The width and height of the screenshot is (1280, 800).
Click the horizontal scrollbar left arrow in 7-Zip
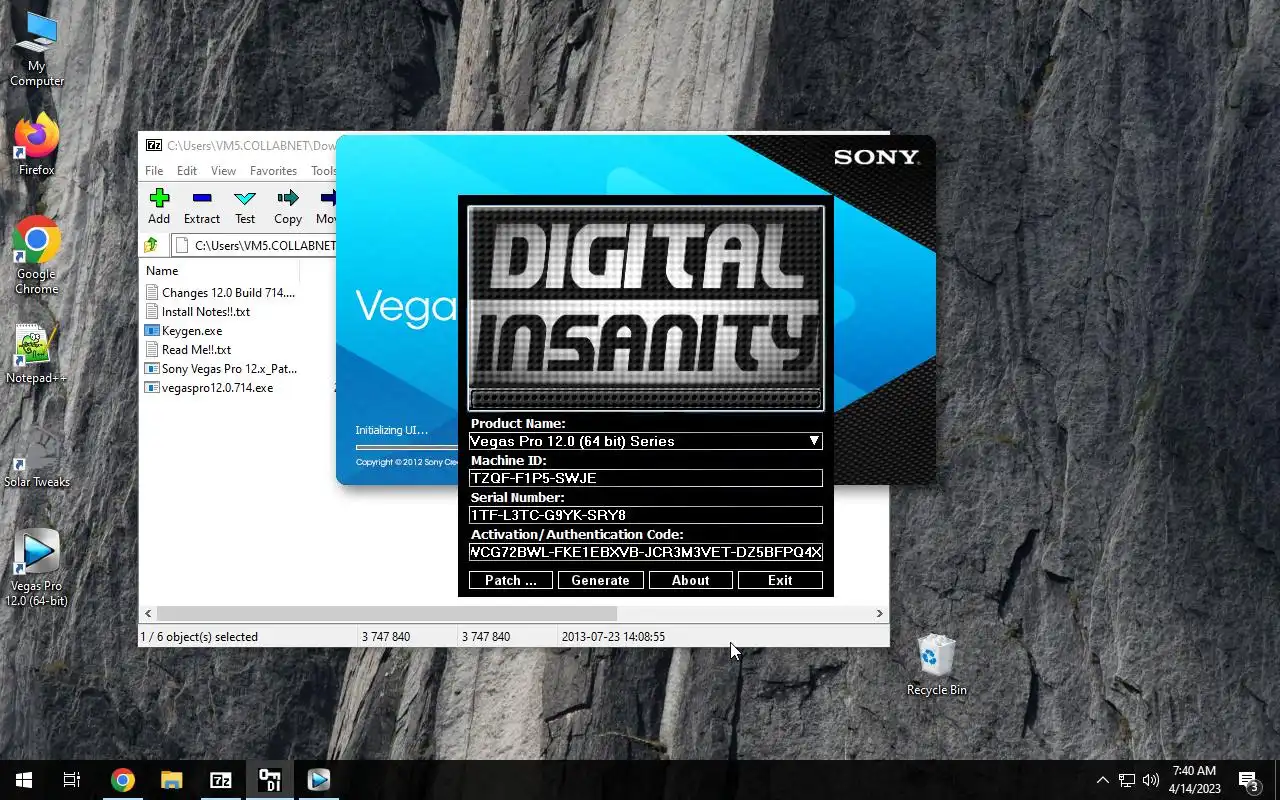coord(148,613)
